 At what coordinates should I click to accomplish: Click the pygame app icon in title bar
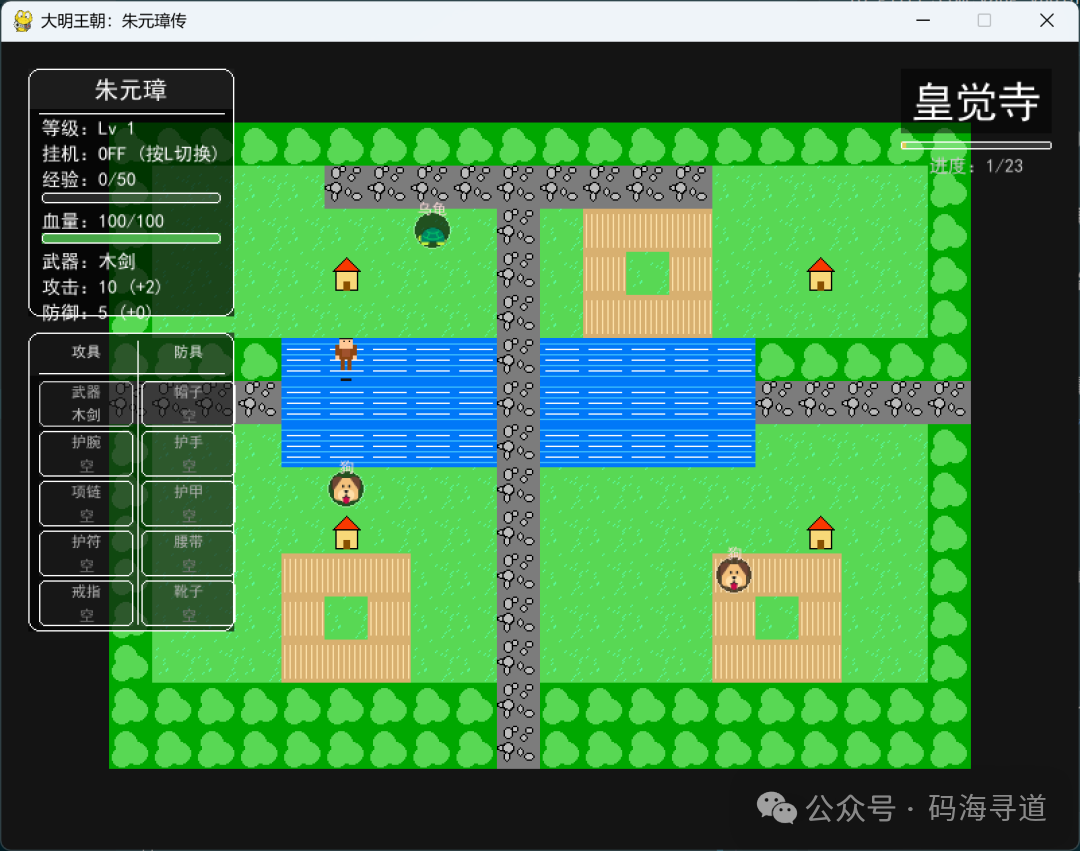(x=23, y=21)
